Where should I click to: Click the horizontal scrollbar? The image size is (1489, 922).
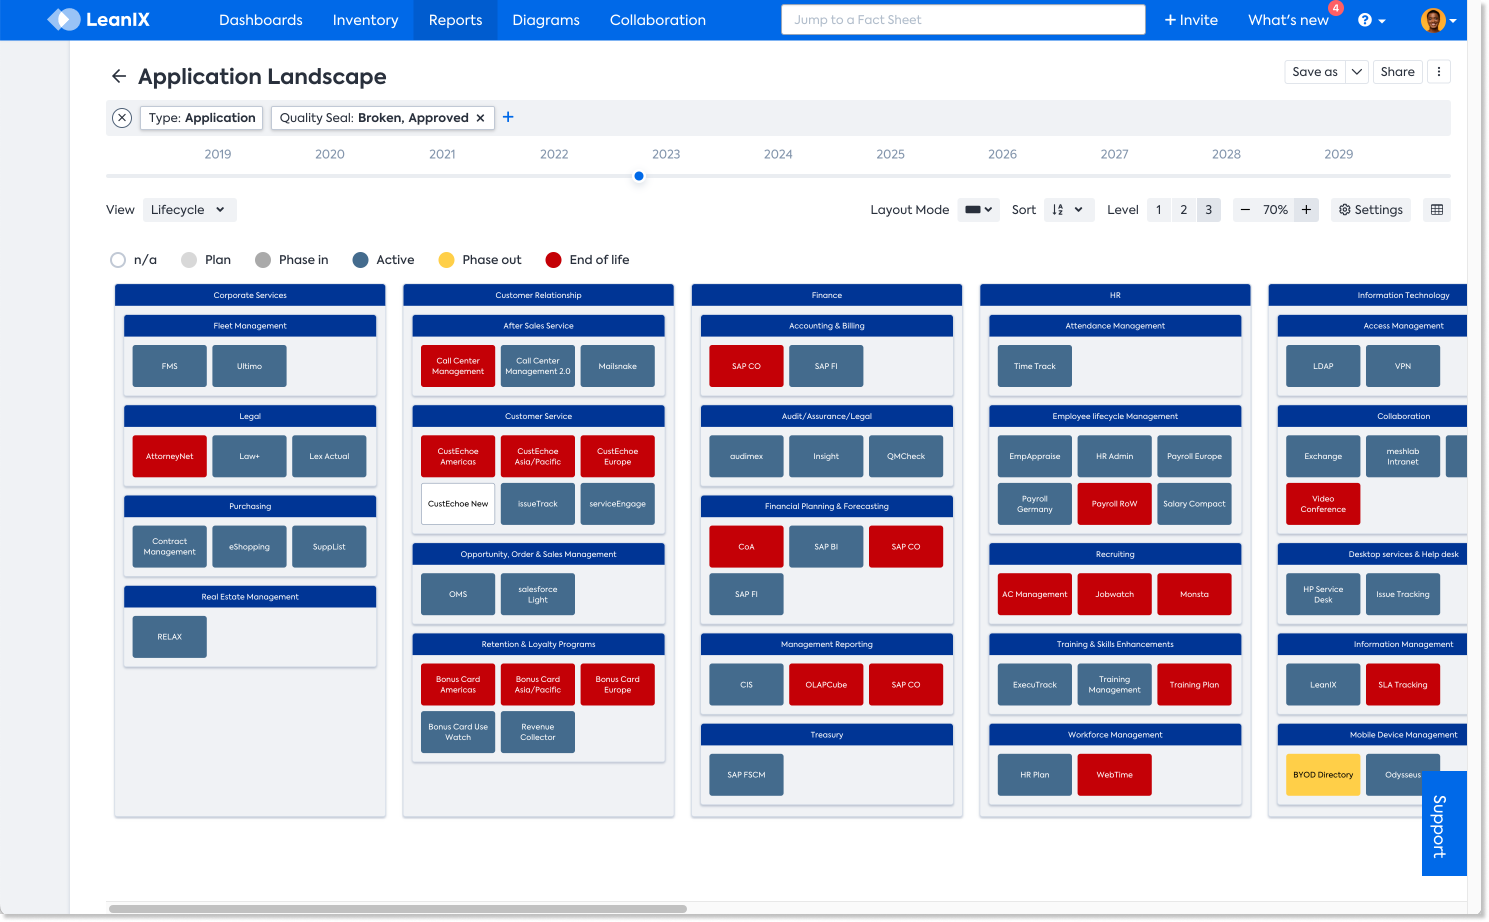tap(397, 909)
